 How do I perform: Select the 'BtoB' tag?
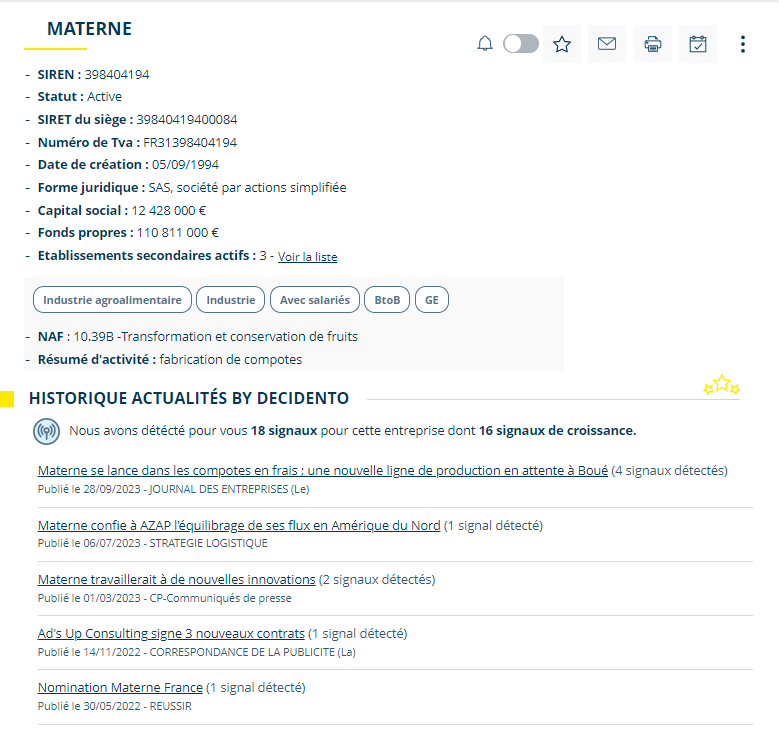(x=387, y=300)
